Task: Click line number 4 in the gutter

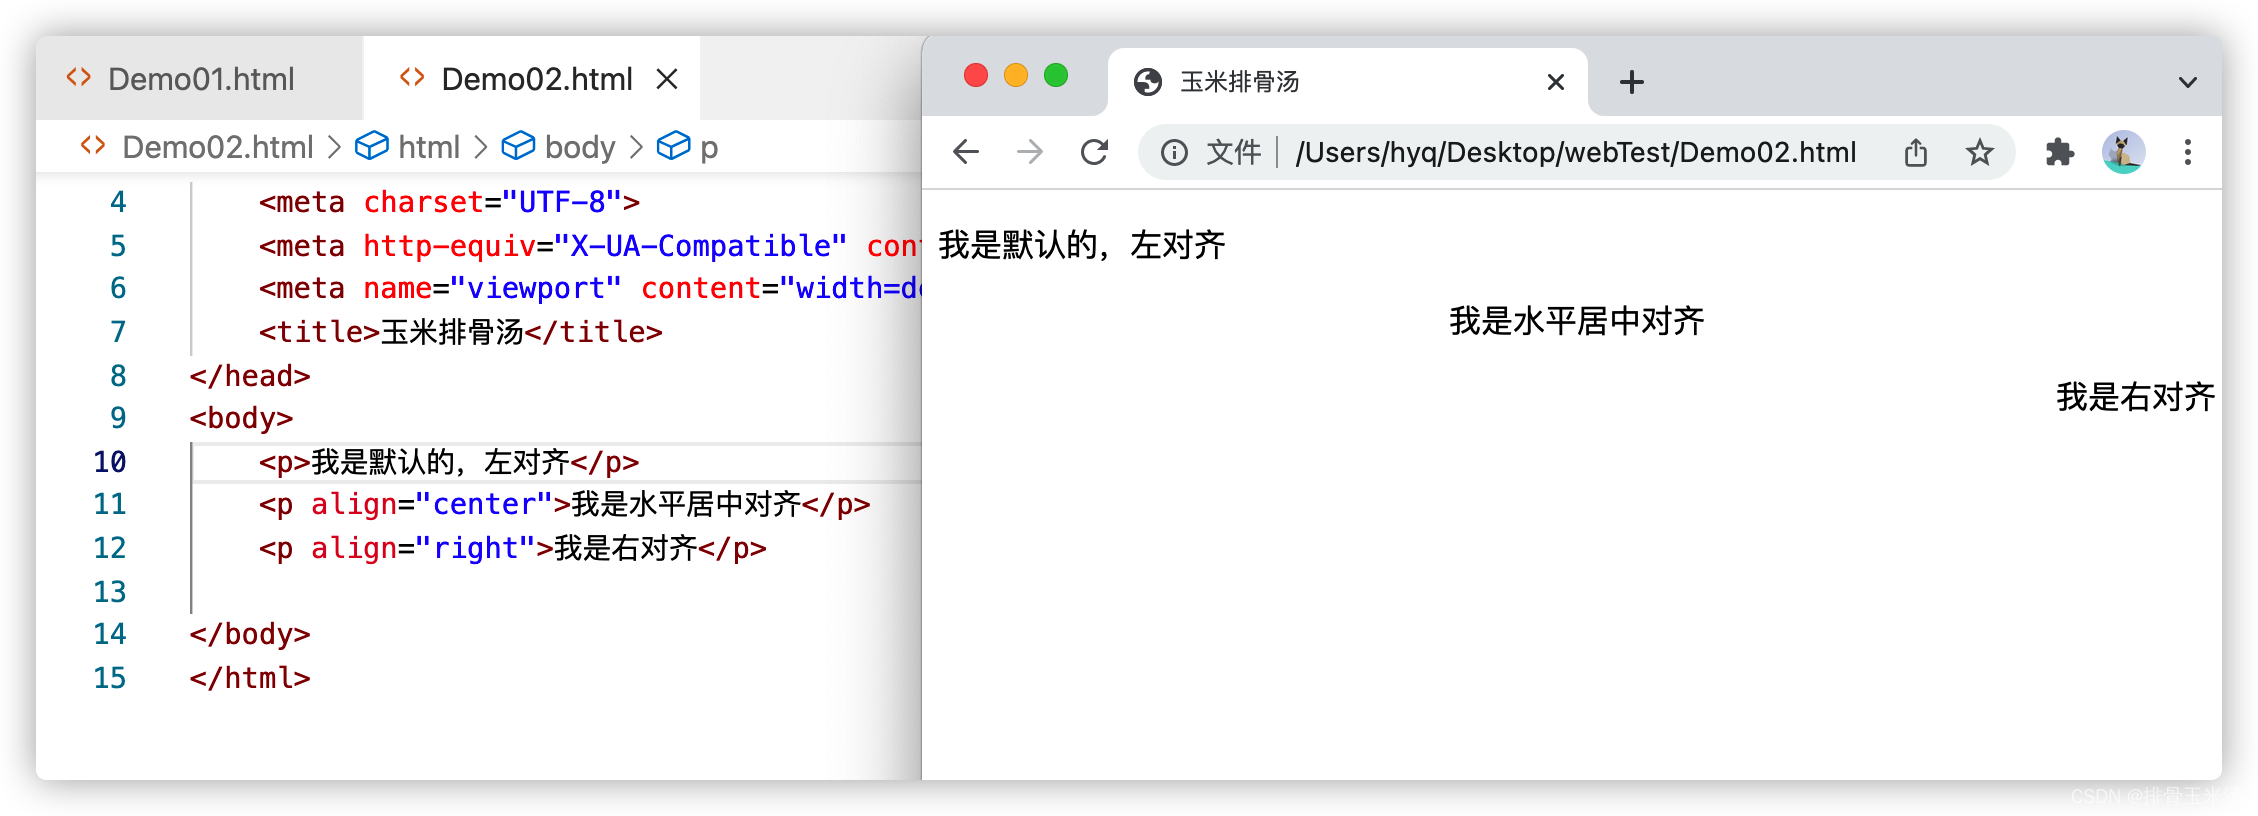Action: tap(118, 202)
